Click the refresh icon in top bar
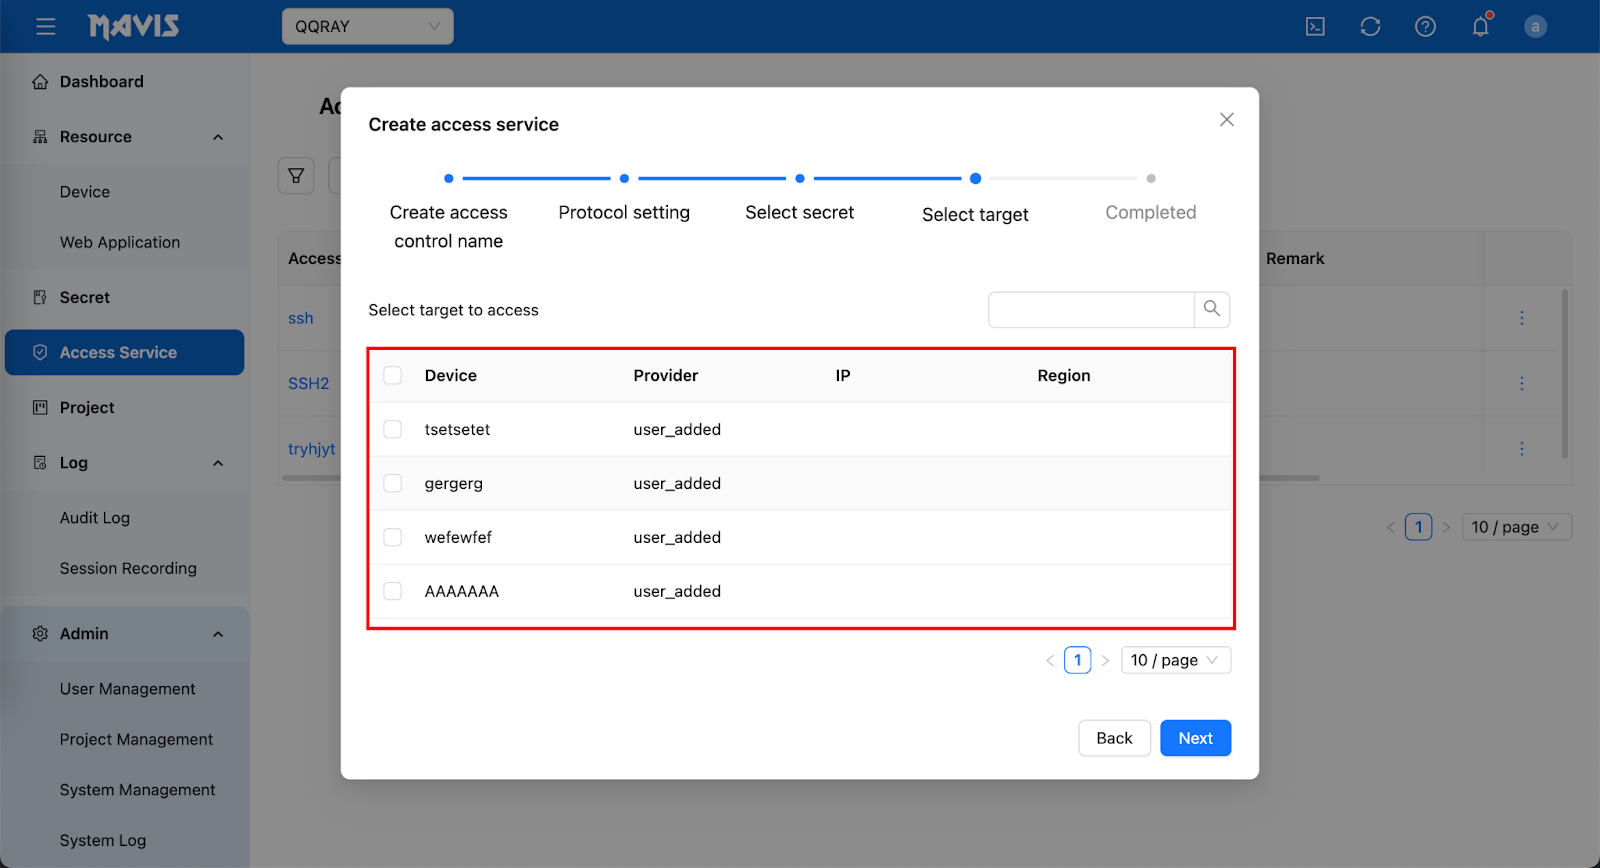Screen dimensions: 1600x868 tap(1370, 27)
